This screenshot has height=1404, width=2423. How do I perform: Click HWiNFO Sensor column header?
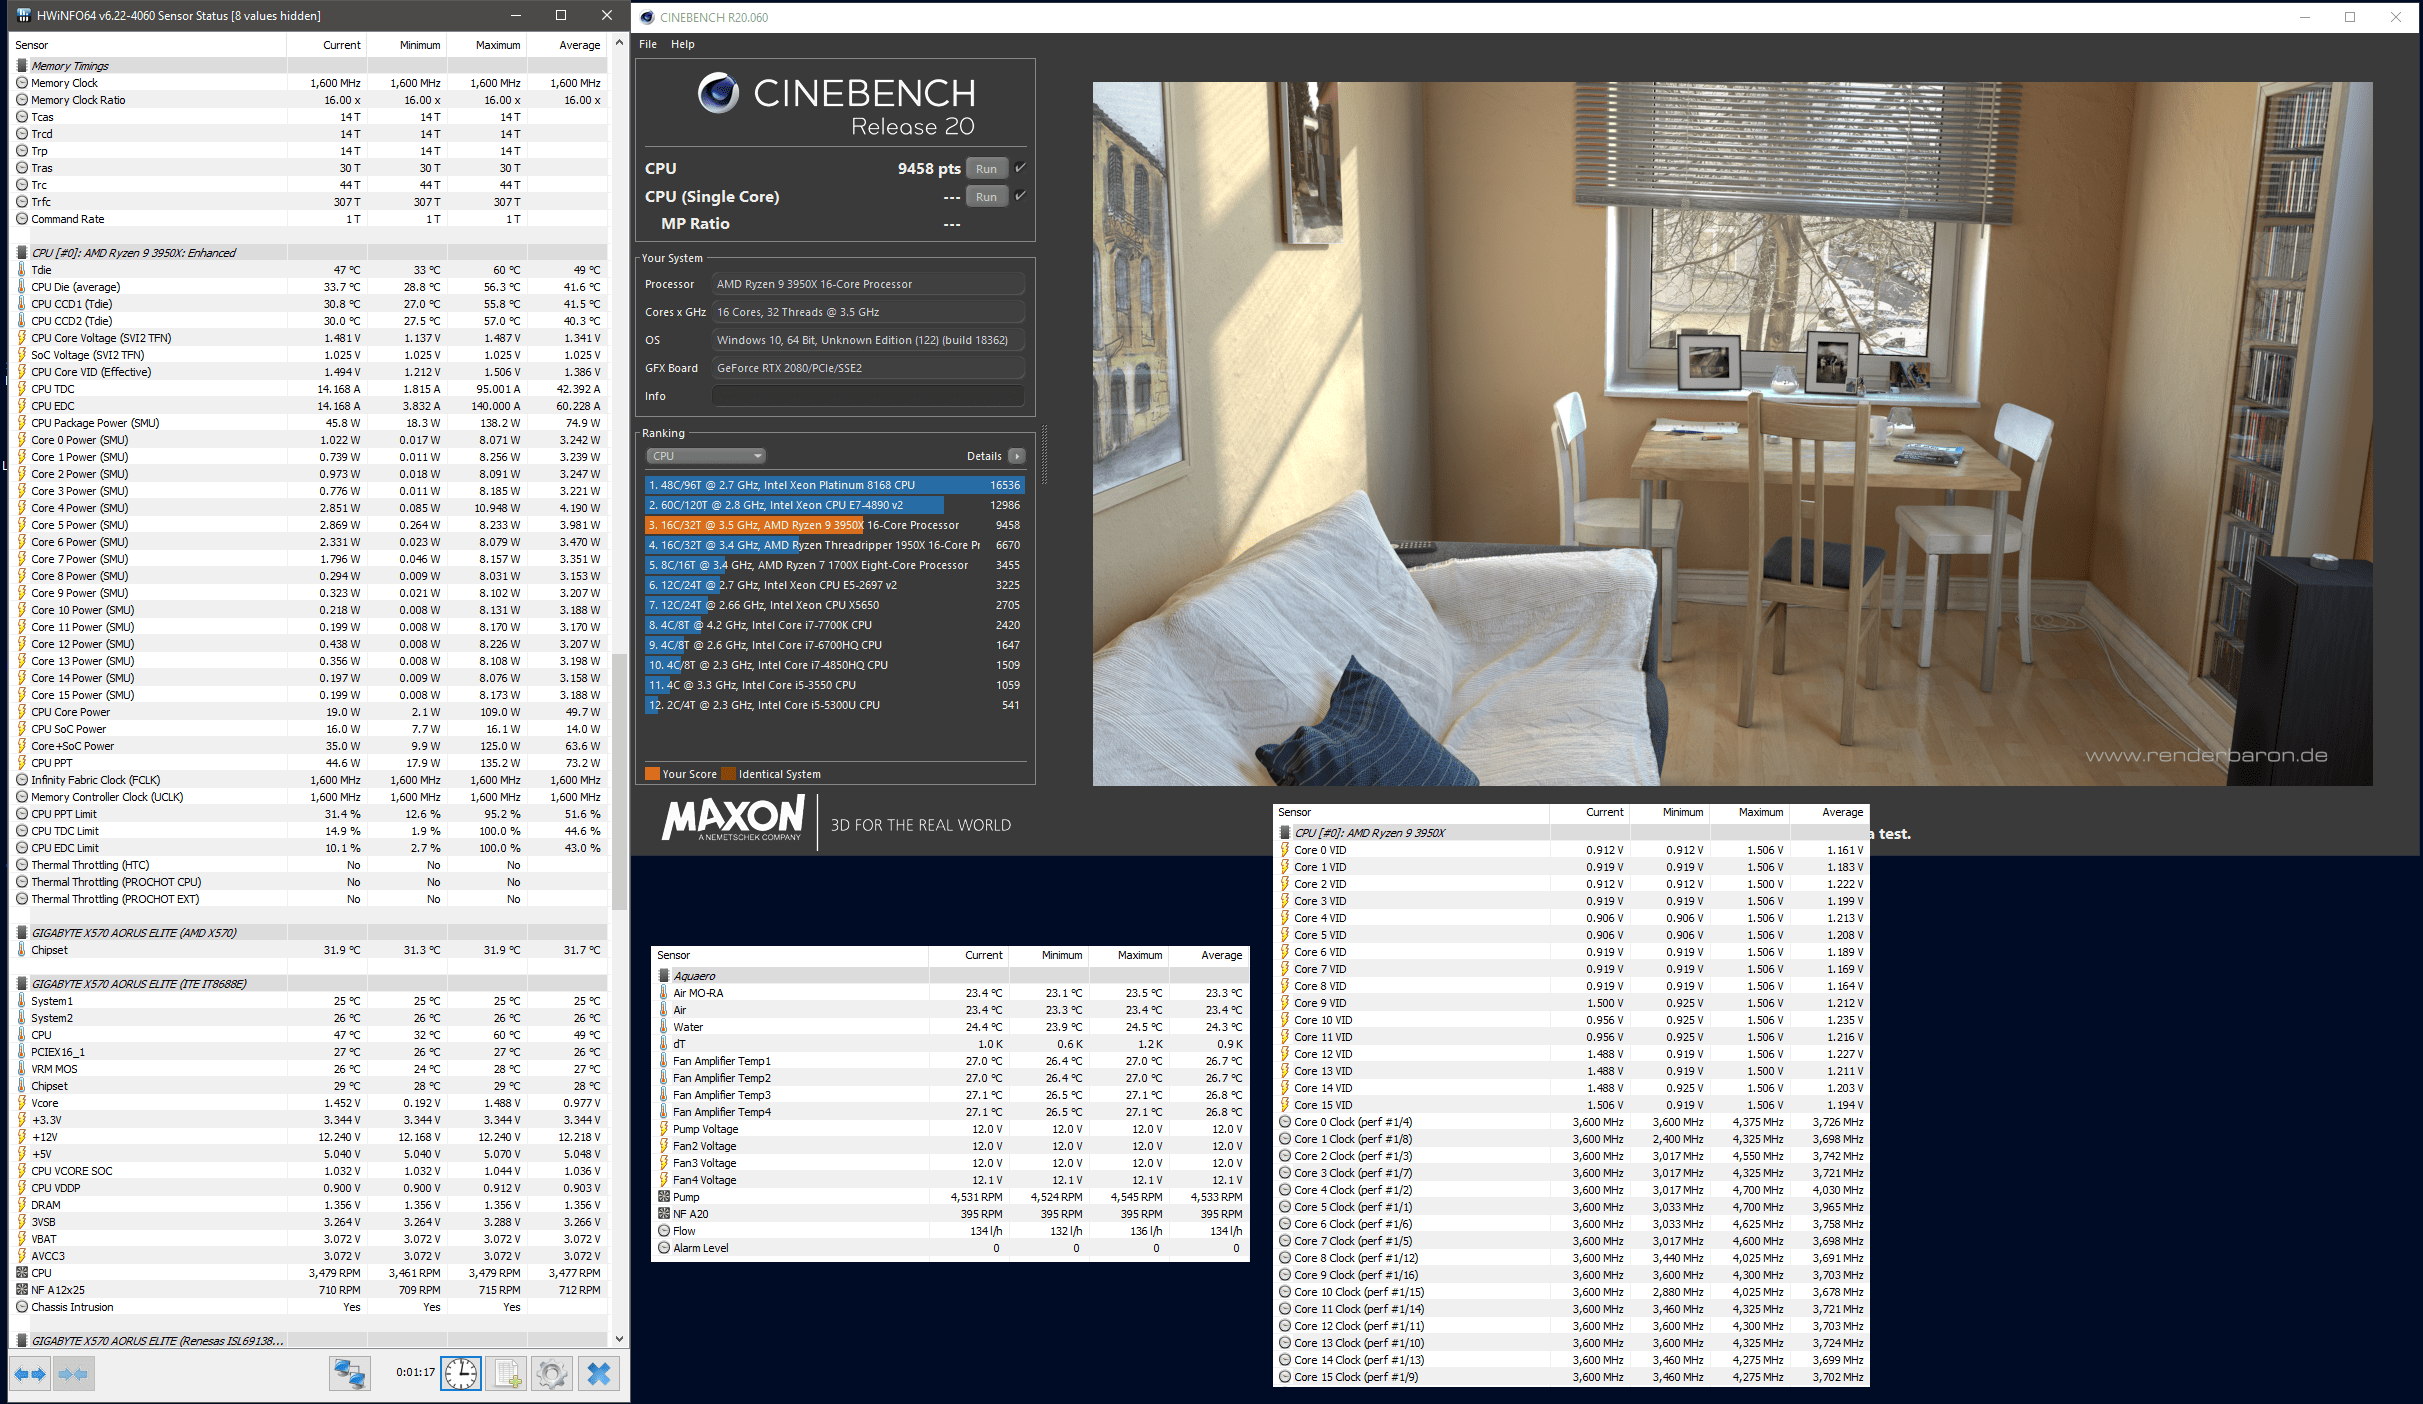148,45
